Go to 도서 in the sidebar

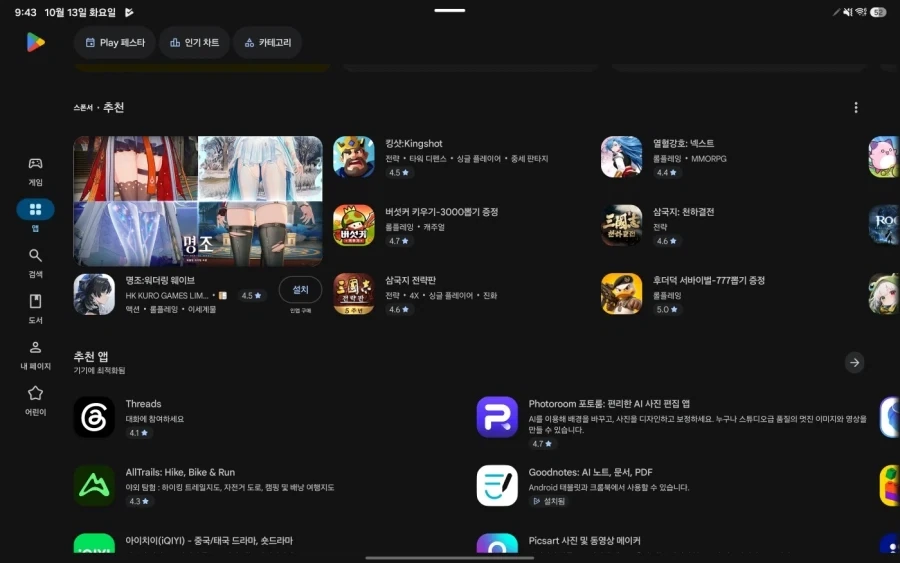[36, 309]
